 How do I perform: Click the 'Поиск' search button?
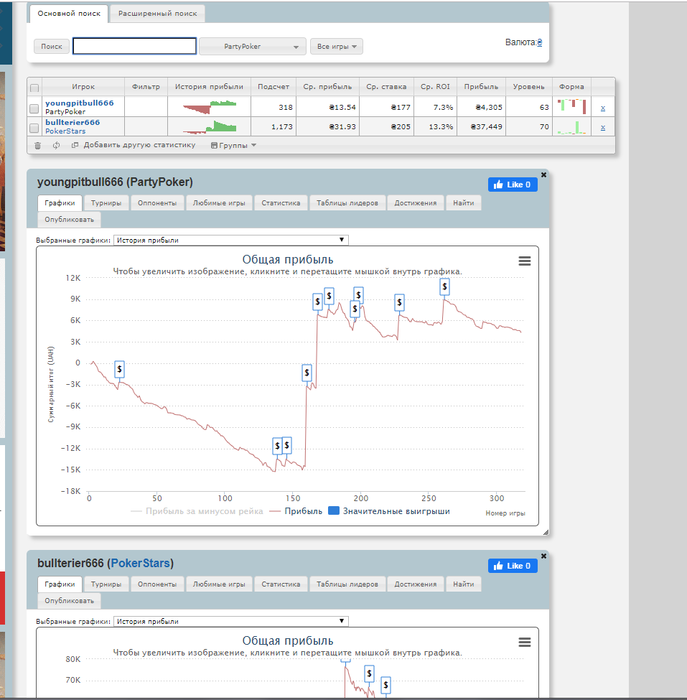tap(52, 46)
